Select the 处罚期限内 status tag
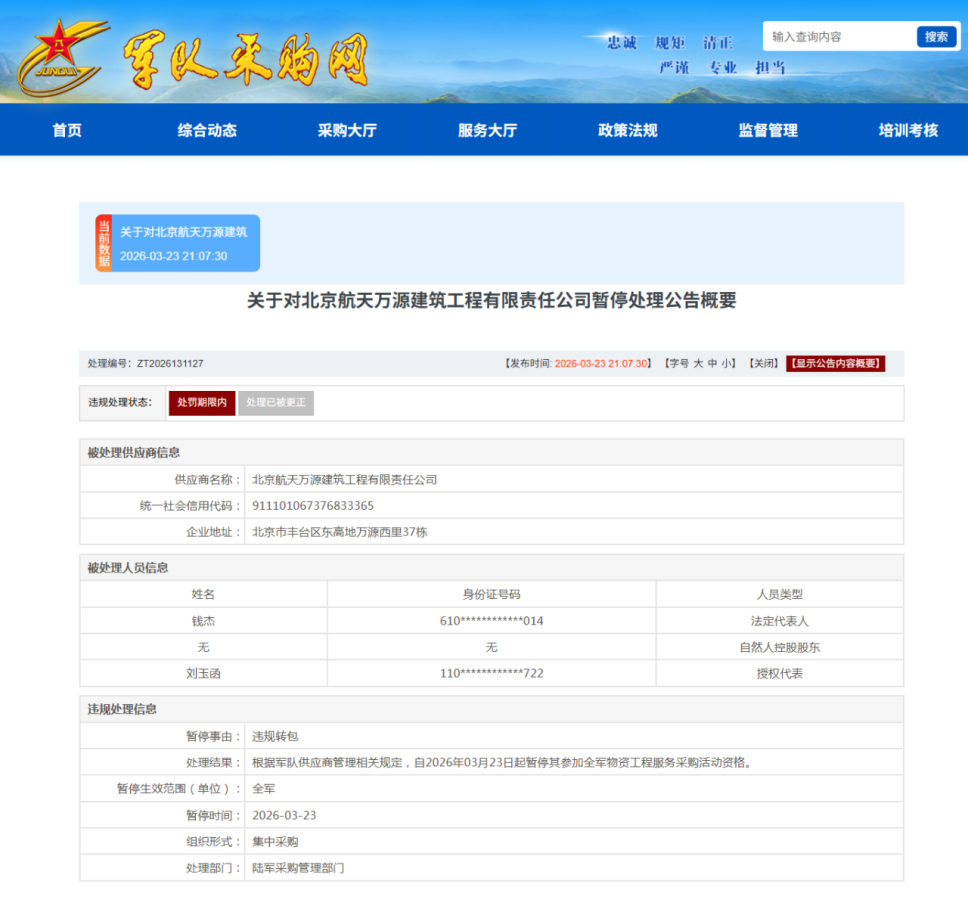The image size is (968, 912). click(202, 403)
